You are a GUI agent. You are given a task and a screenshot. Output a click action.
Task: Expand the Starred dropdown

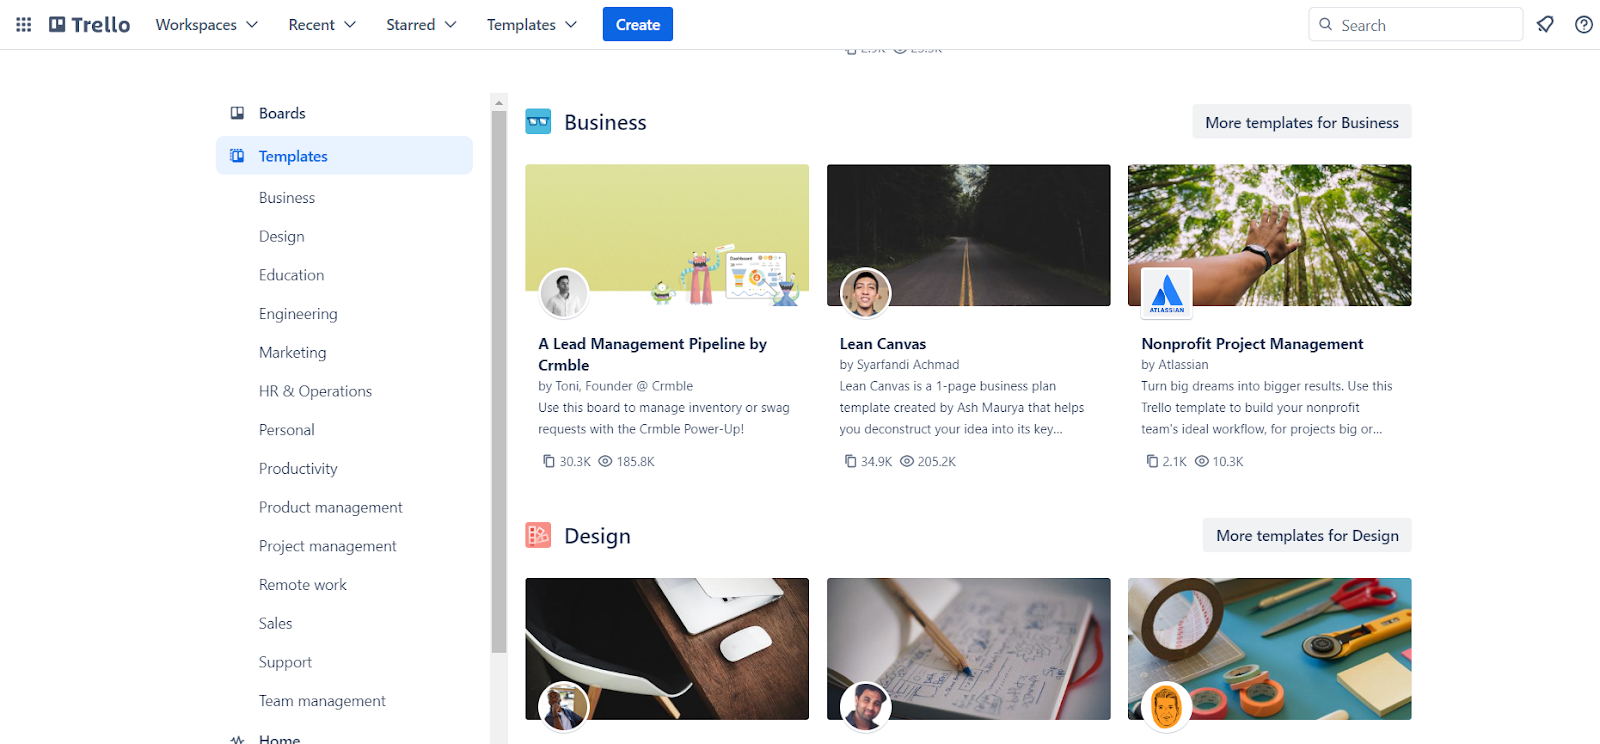point(421,24)
